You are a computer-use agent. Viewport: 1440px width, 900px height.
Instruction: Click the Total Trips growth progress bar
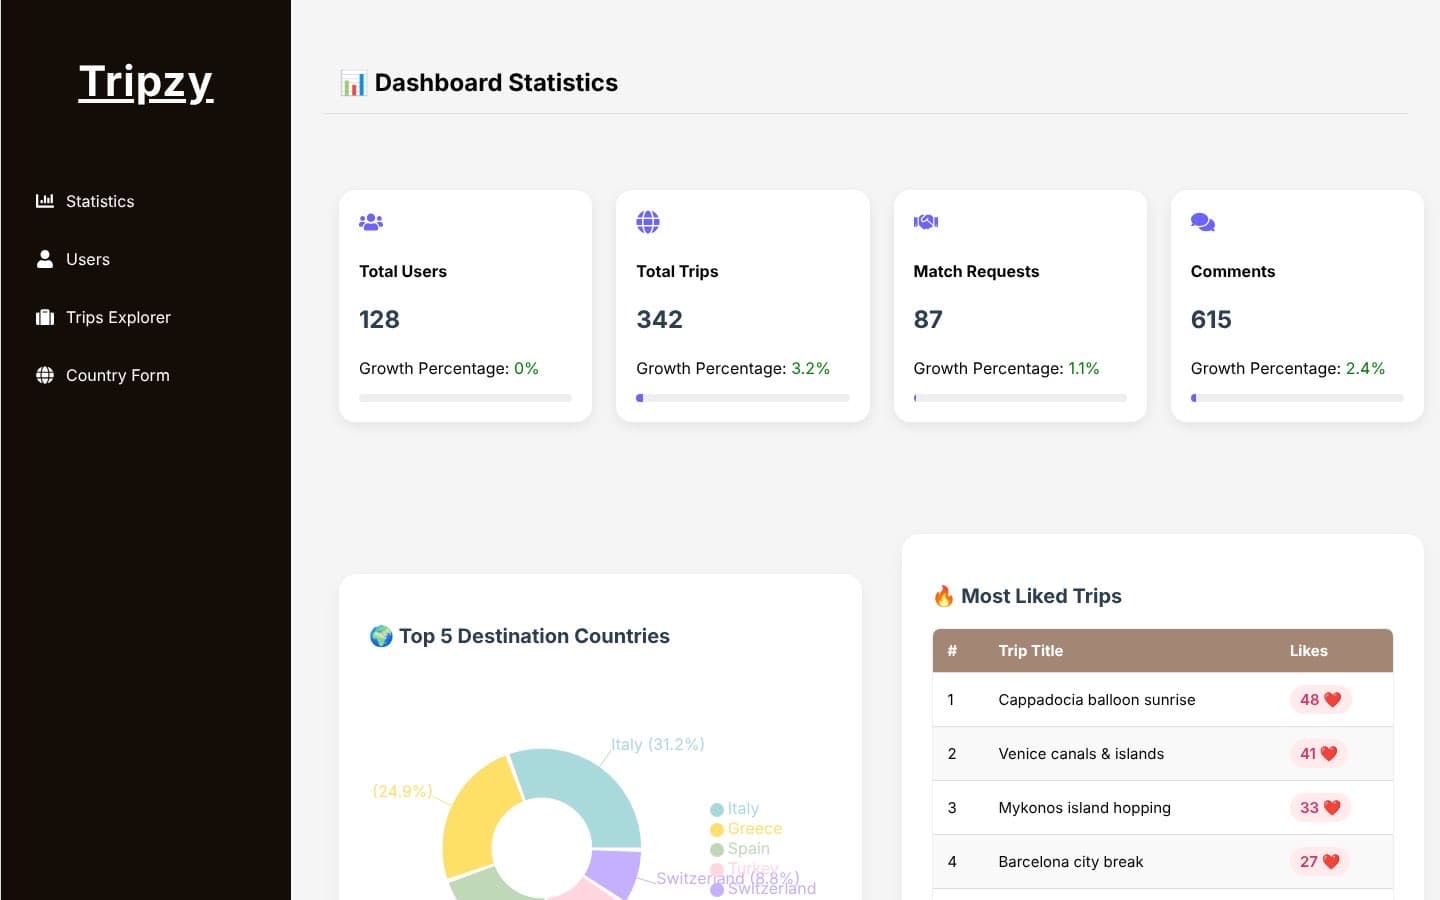point(743,398)
